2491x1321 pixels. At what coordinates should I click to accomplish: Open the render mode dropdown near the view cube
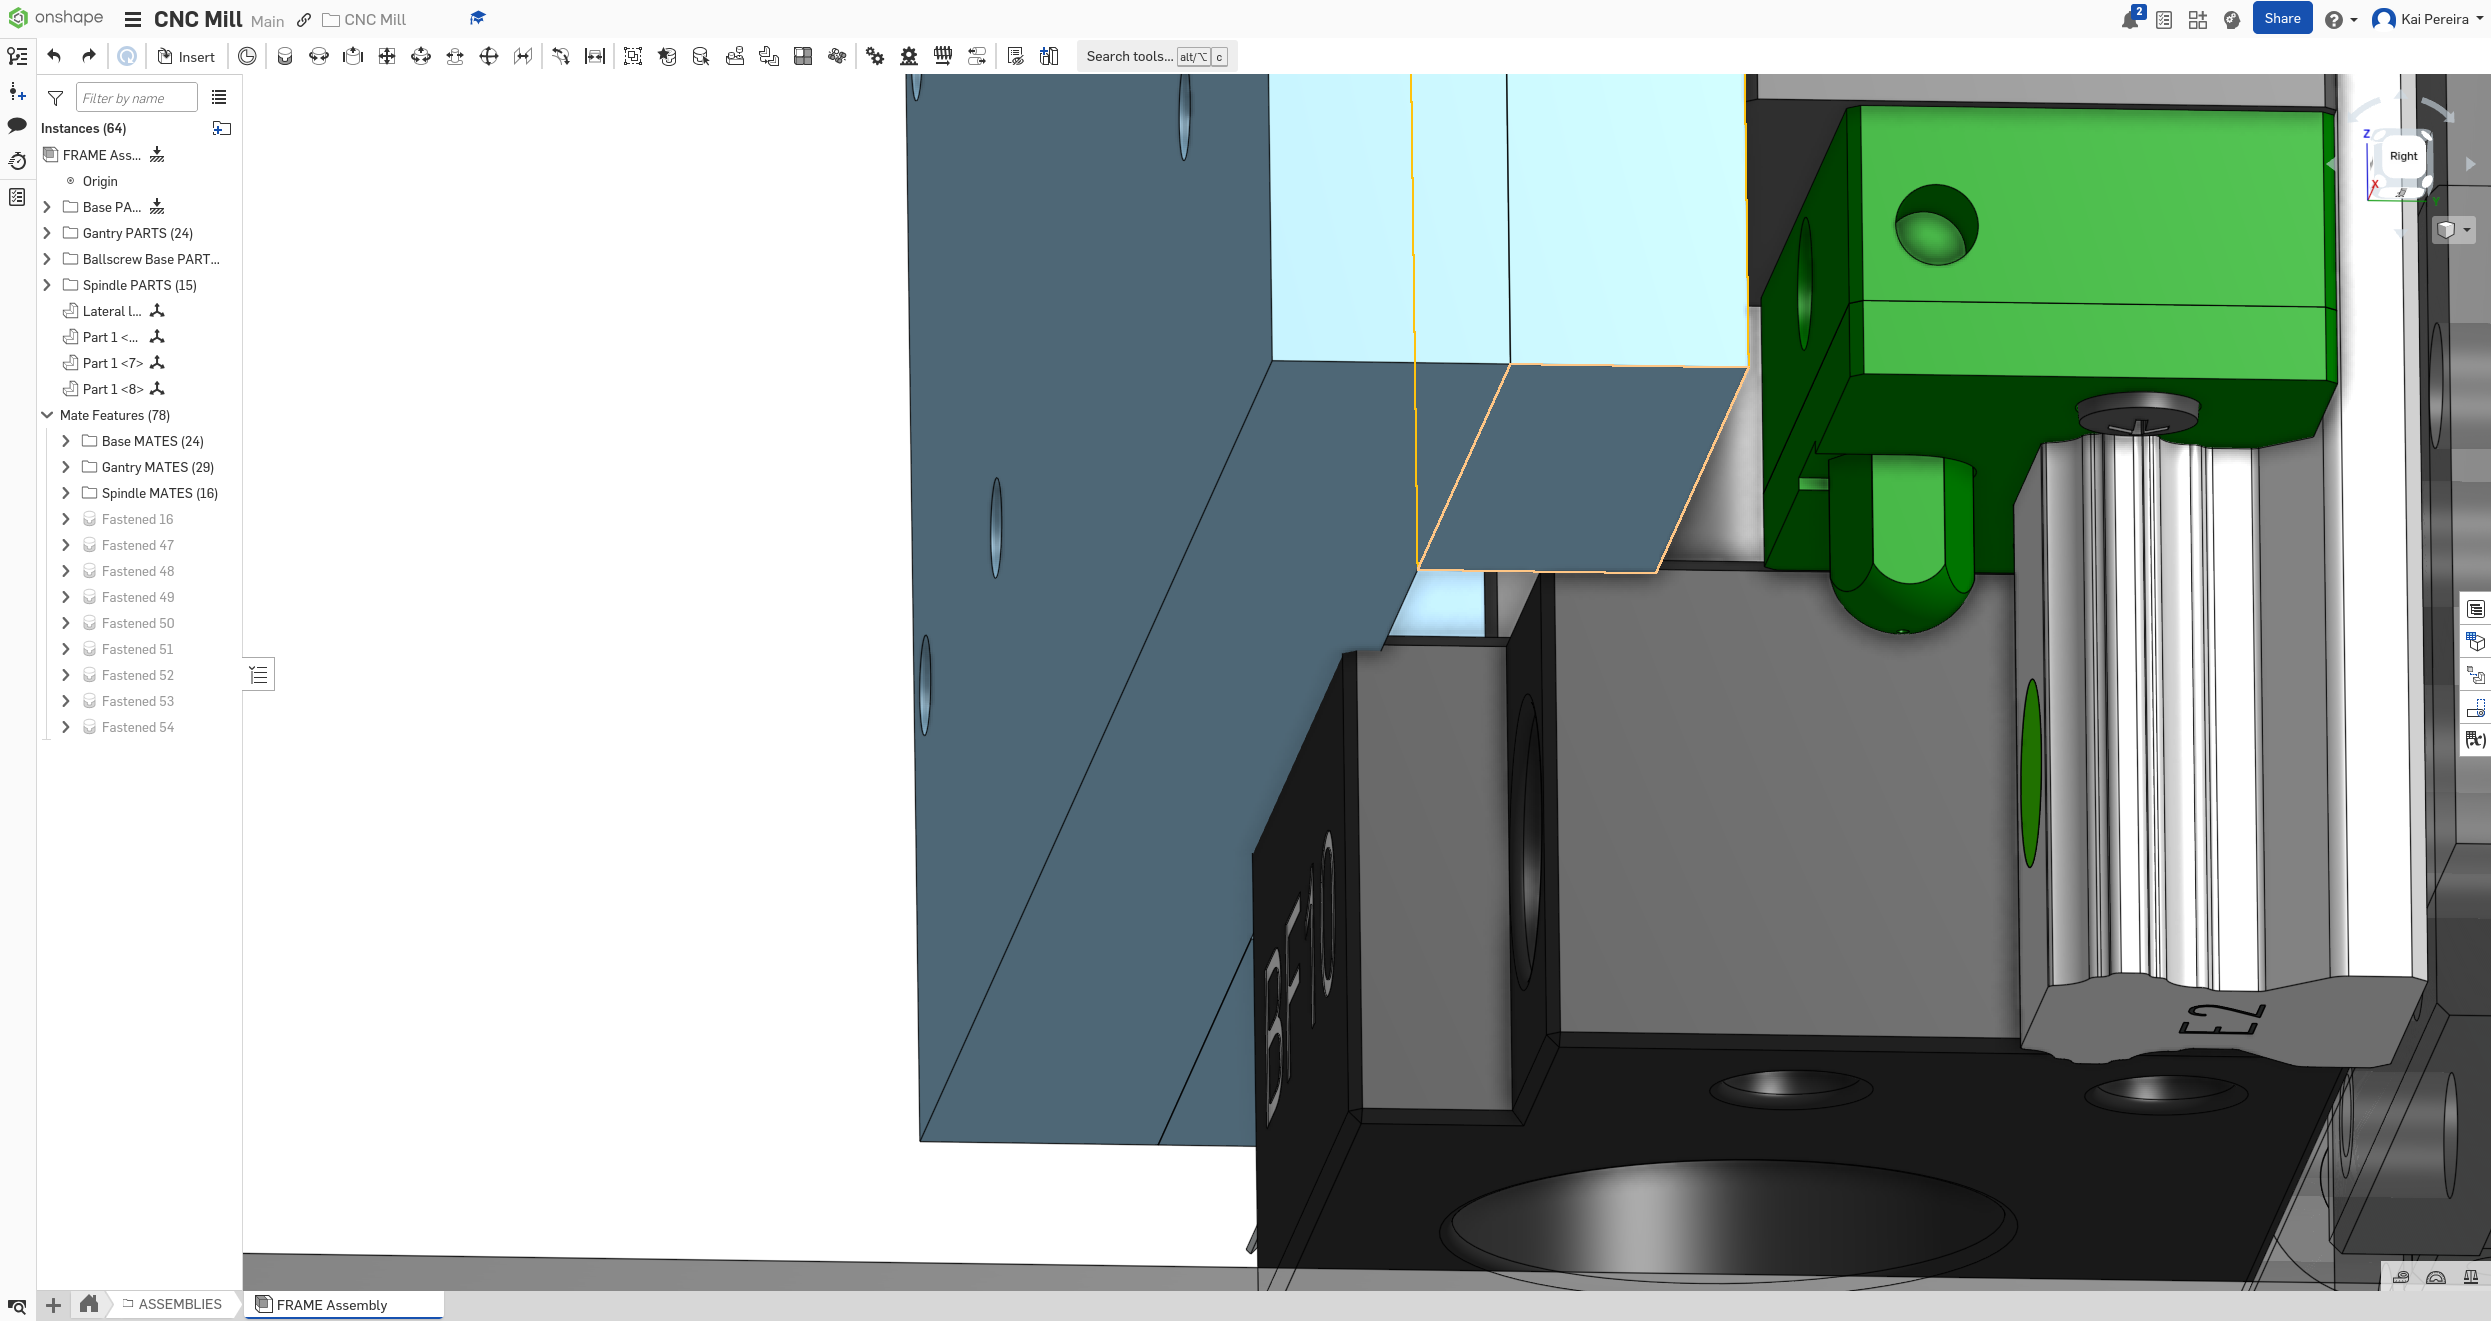2466,229
